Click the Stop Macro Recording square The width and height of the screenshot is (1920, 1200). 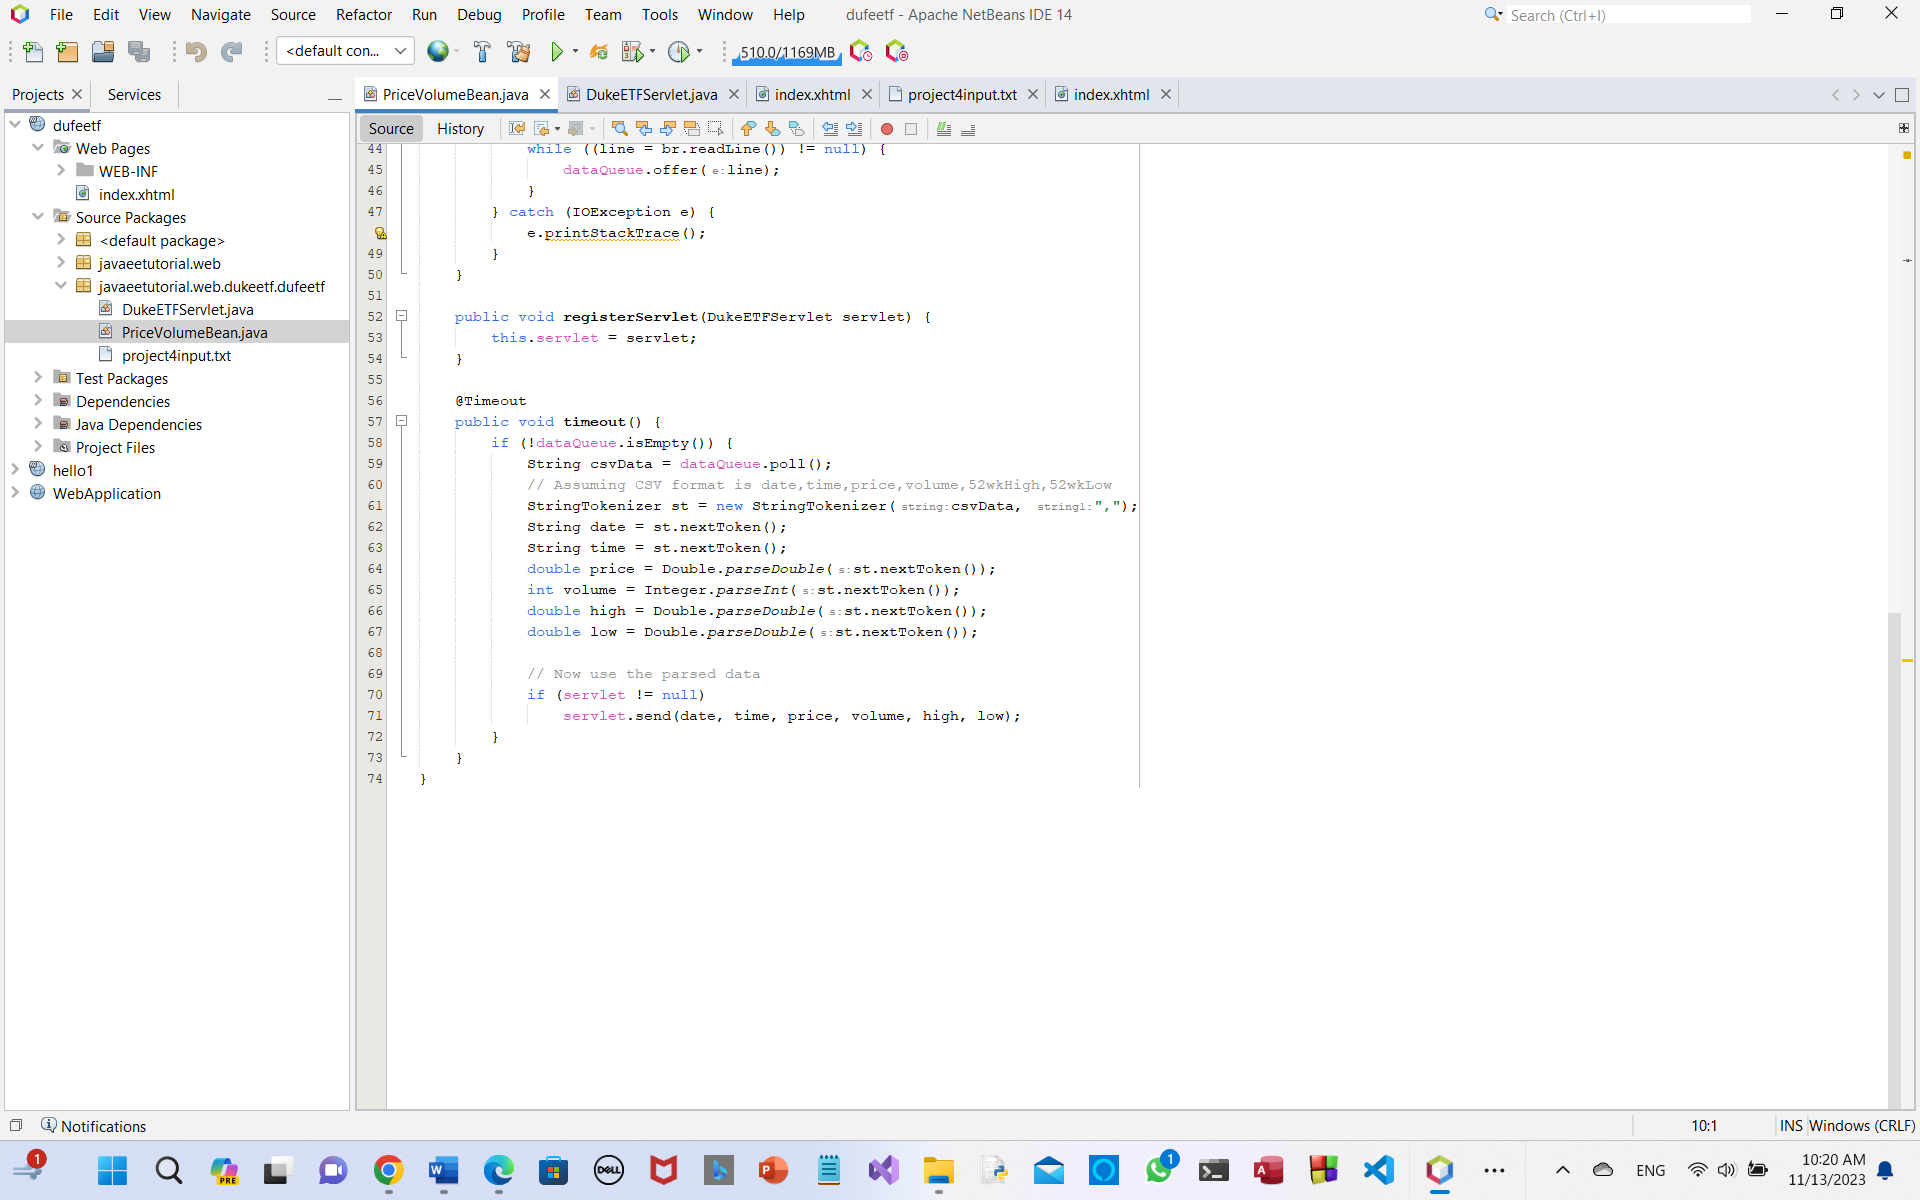click(x=910, y=128)
